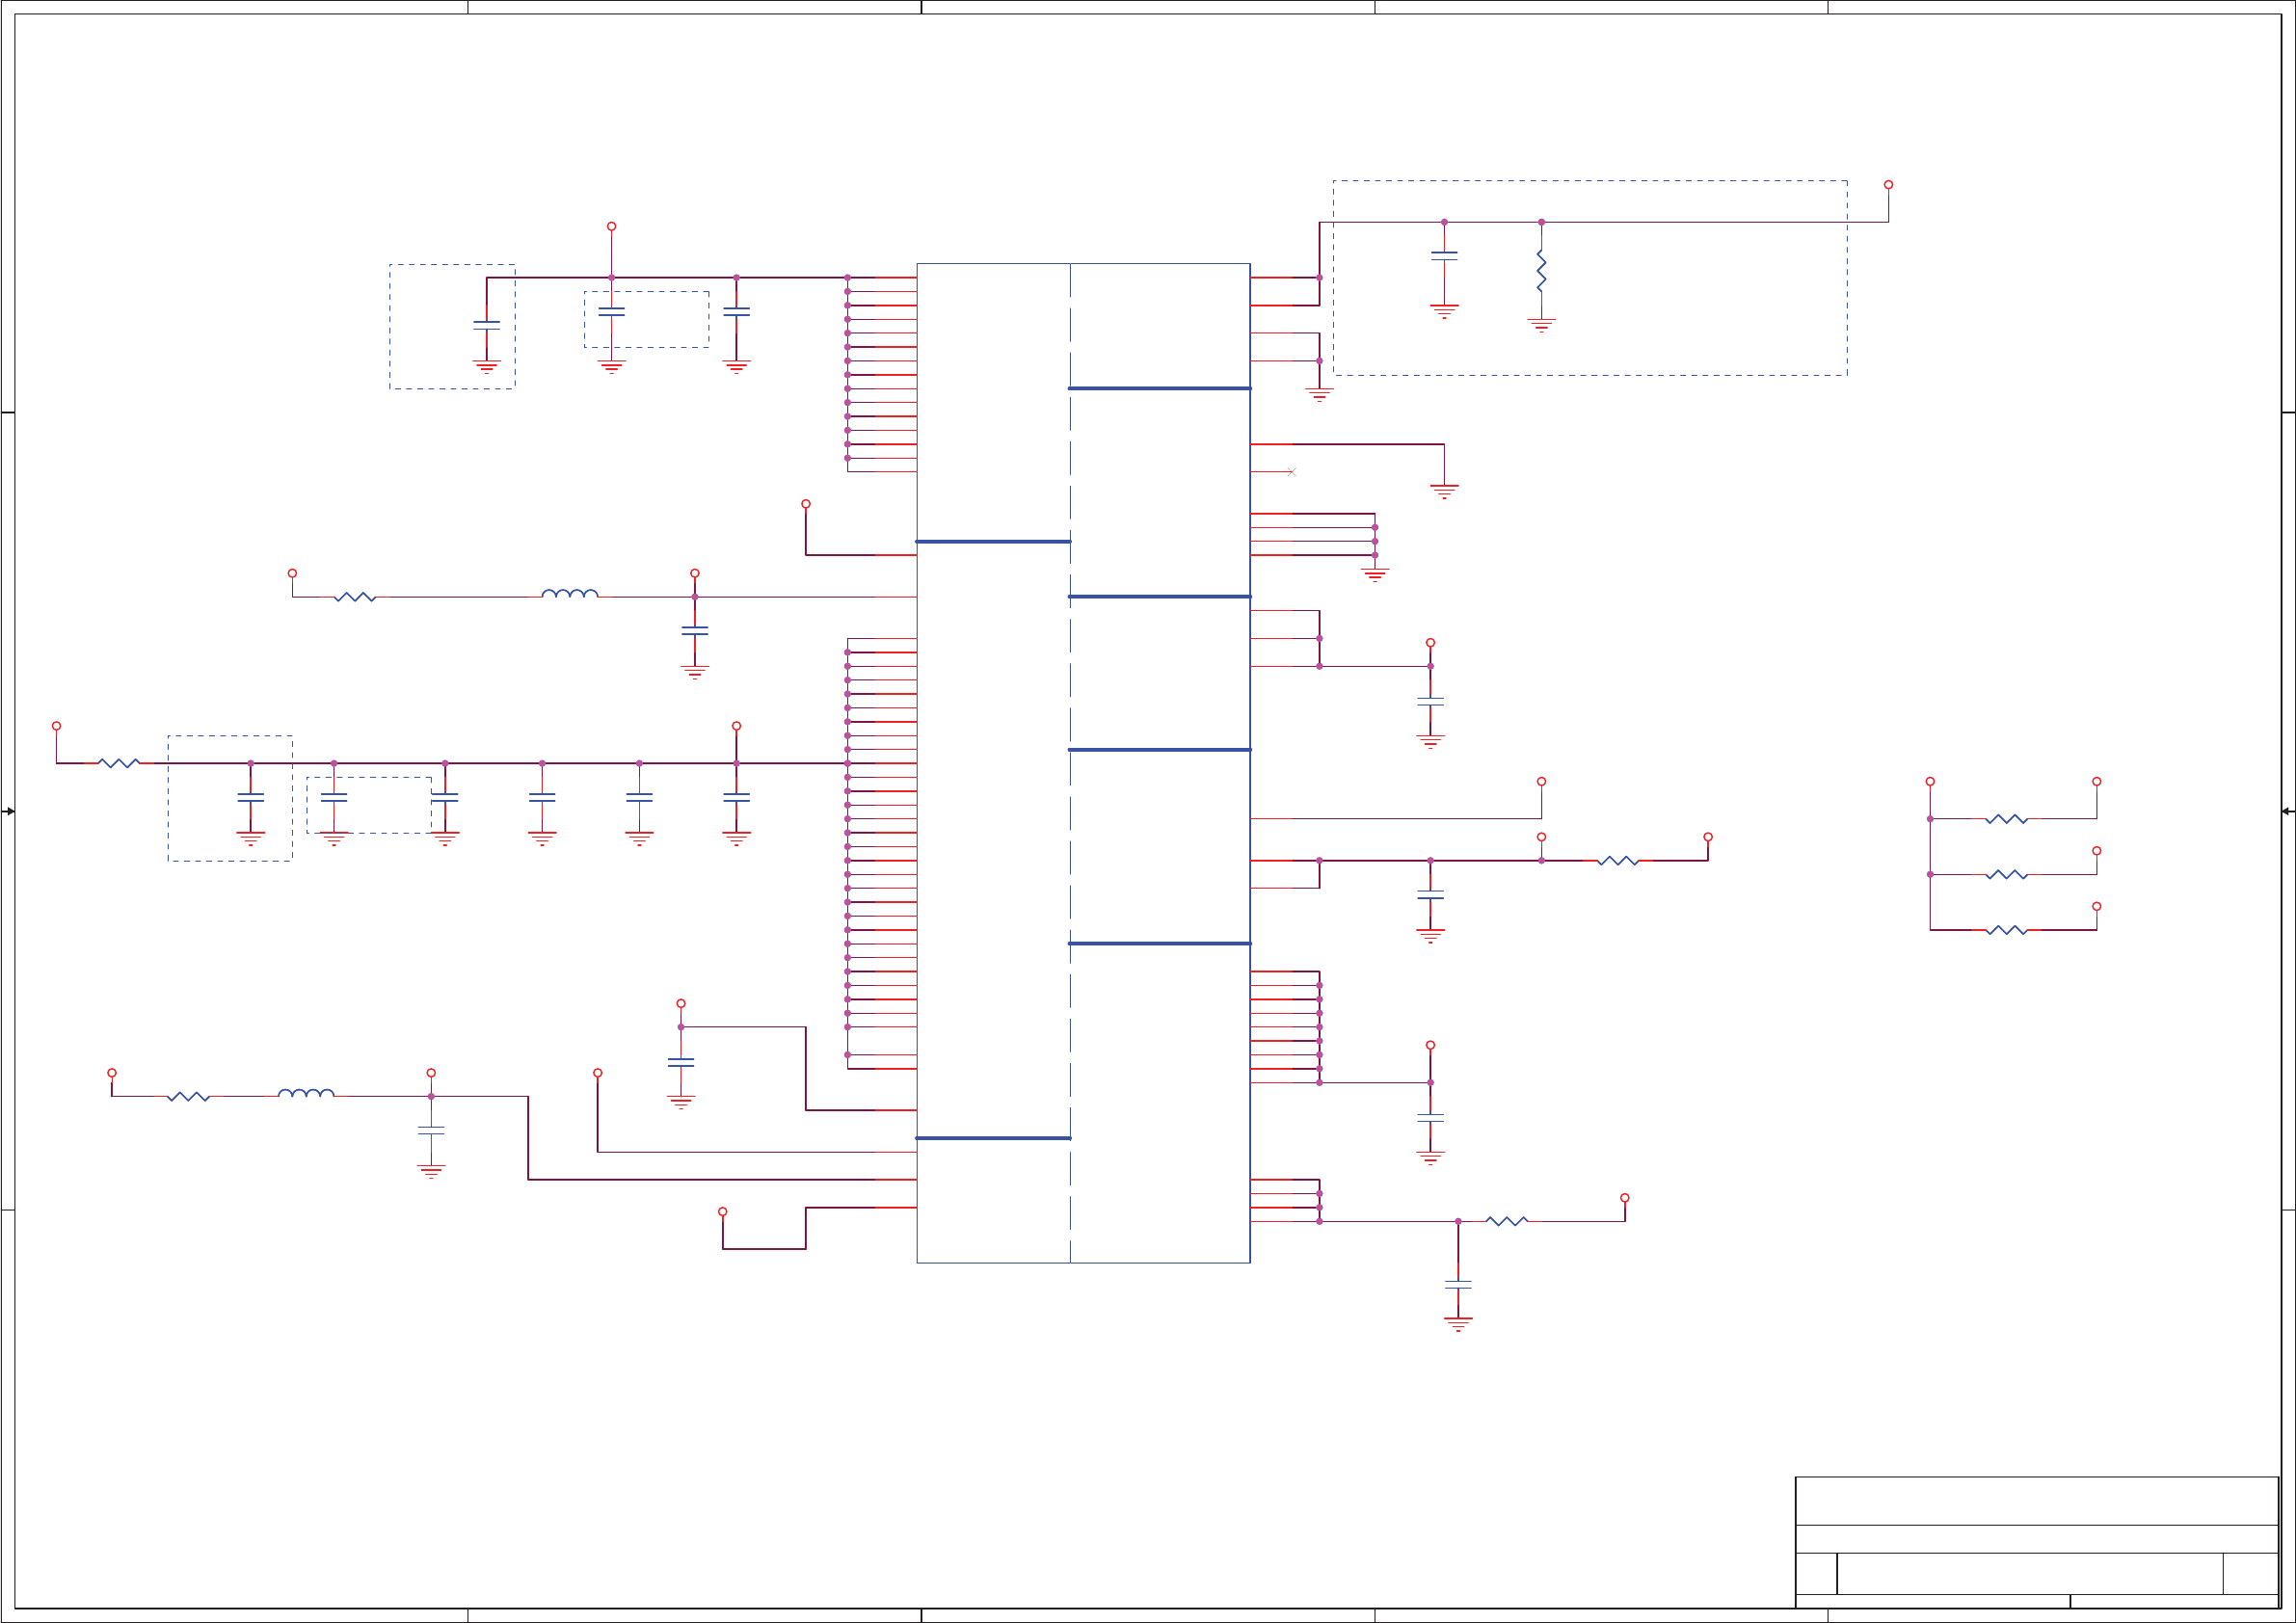Select the middle resistor in the far-right resistor group
The height and width of the screenshot is (1623, 2296).
2006,875
